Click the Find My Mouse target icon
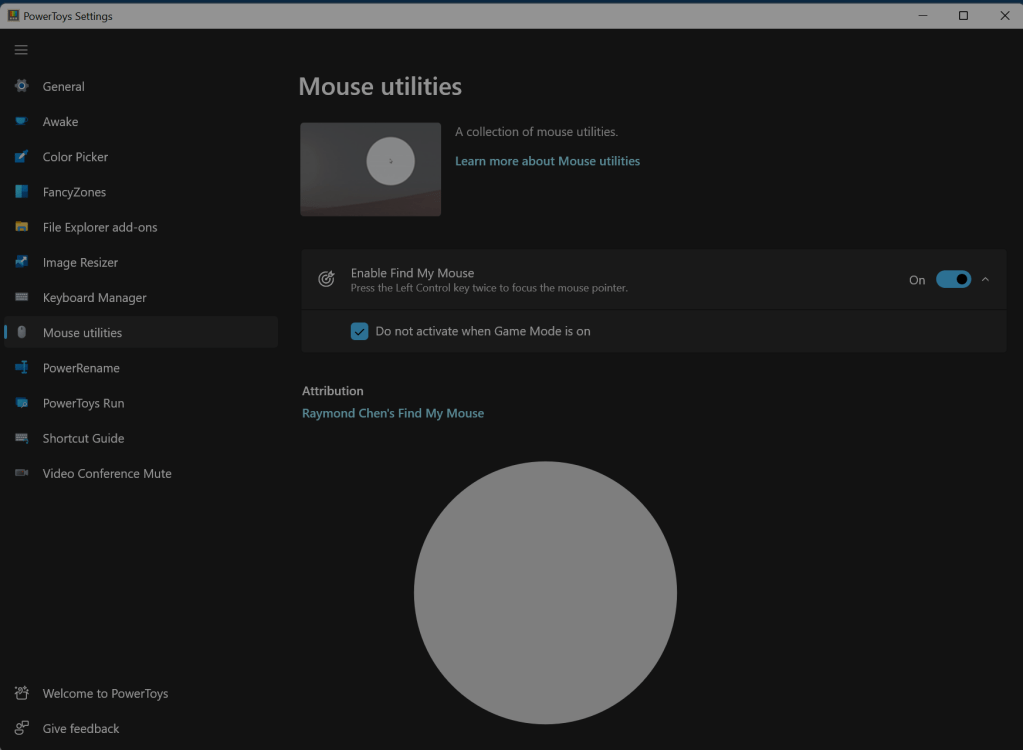The width and height of the screenshot is (1023, 750). [326, 279]
